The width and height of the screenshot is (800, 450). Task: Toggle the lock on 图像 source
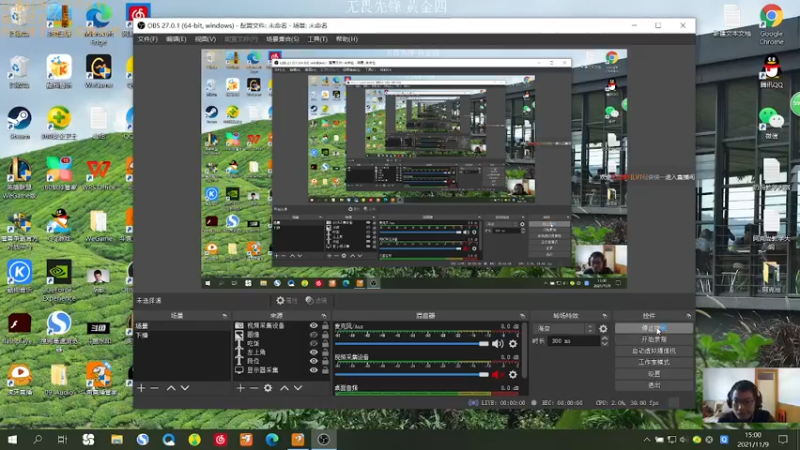pos(325,335)
